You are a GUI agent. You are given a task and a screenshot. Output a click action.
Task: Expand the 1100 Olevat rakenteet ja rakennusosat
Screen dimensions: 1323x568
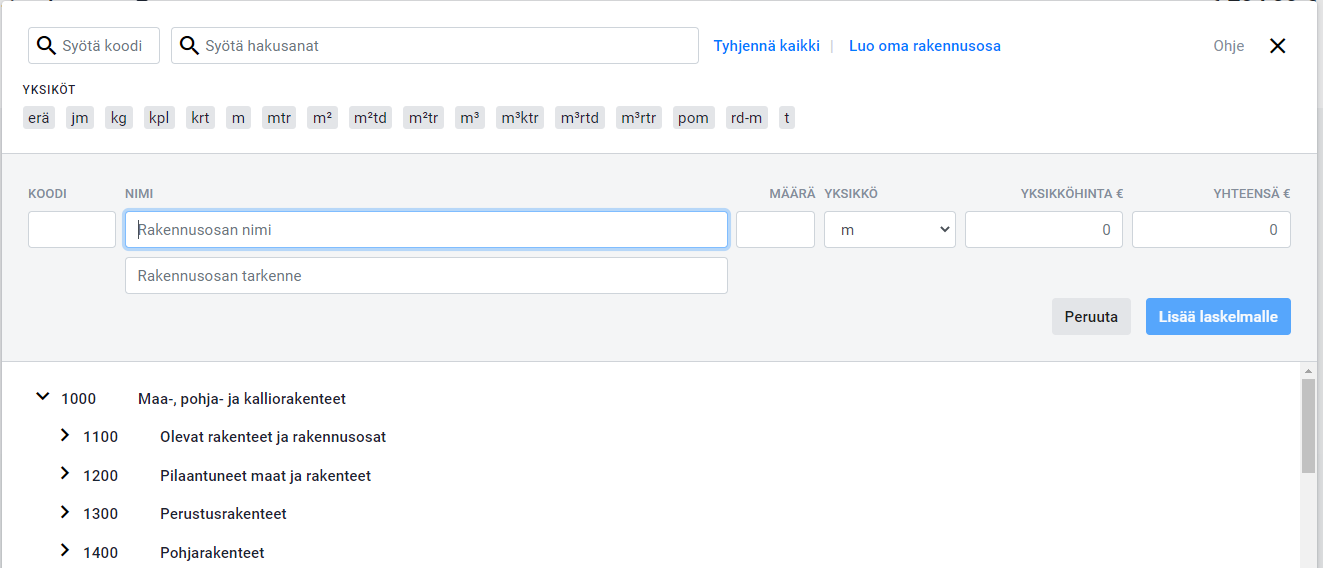click(65, 436)
